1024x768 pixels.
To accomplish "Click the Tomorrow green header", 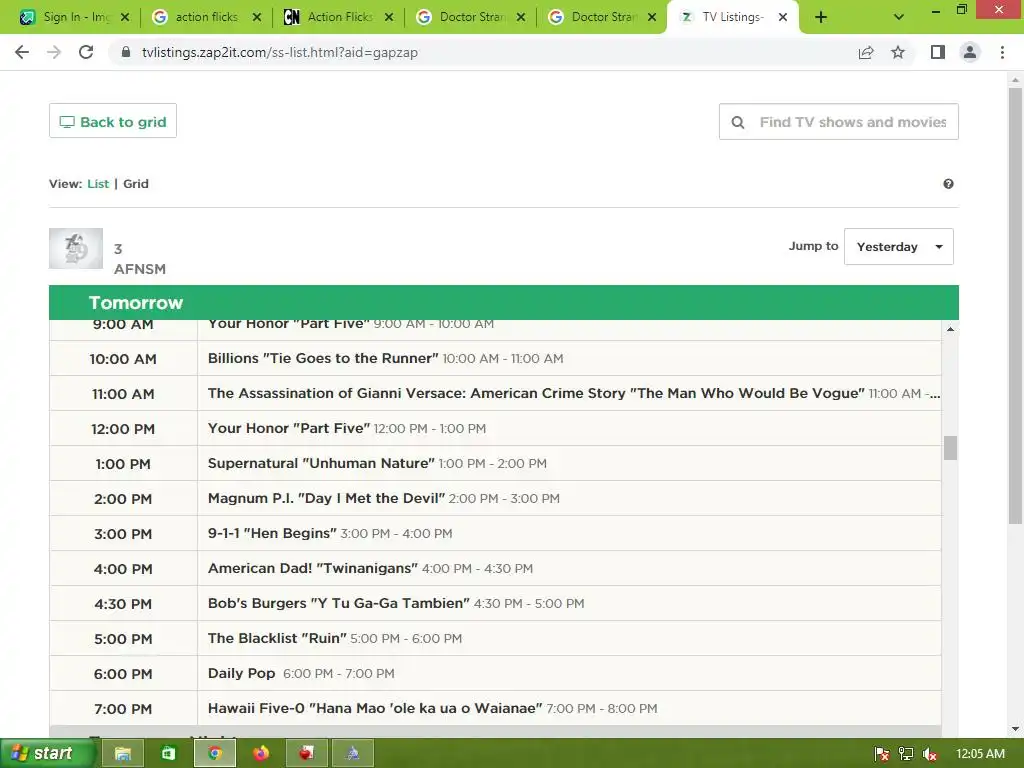I will coord(504,302).
